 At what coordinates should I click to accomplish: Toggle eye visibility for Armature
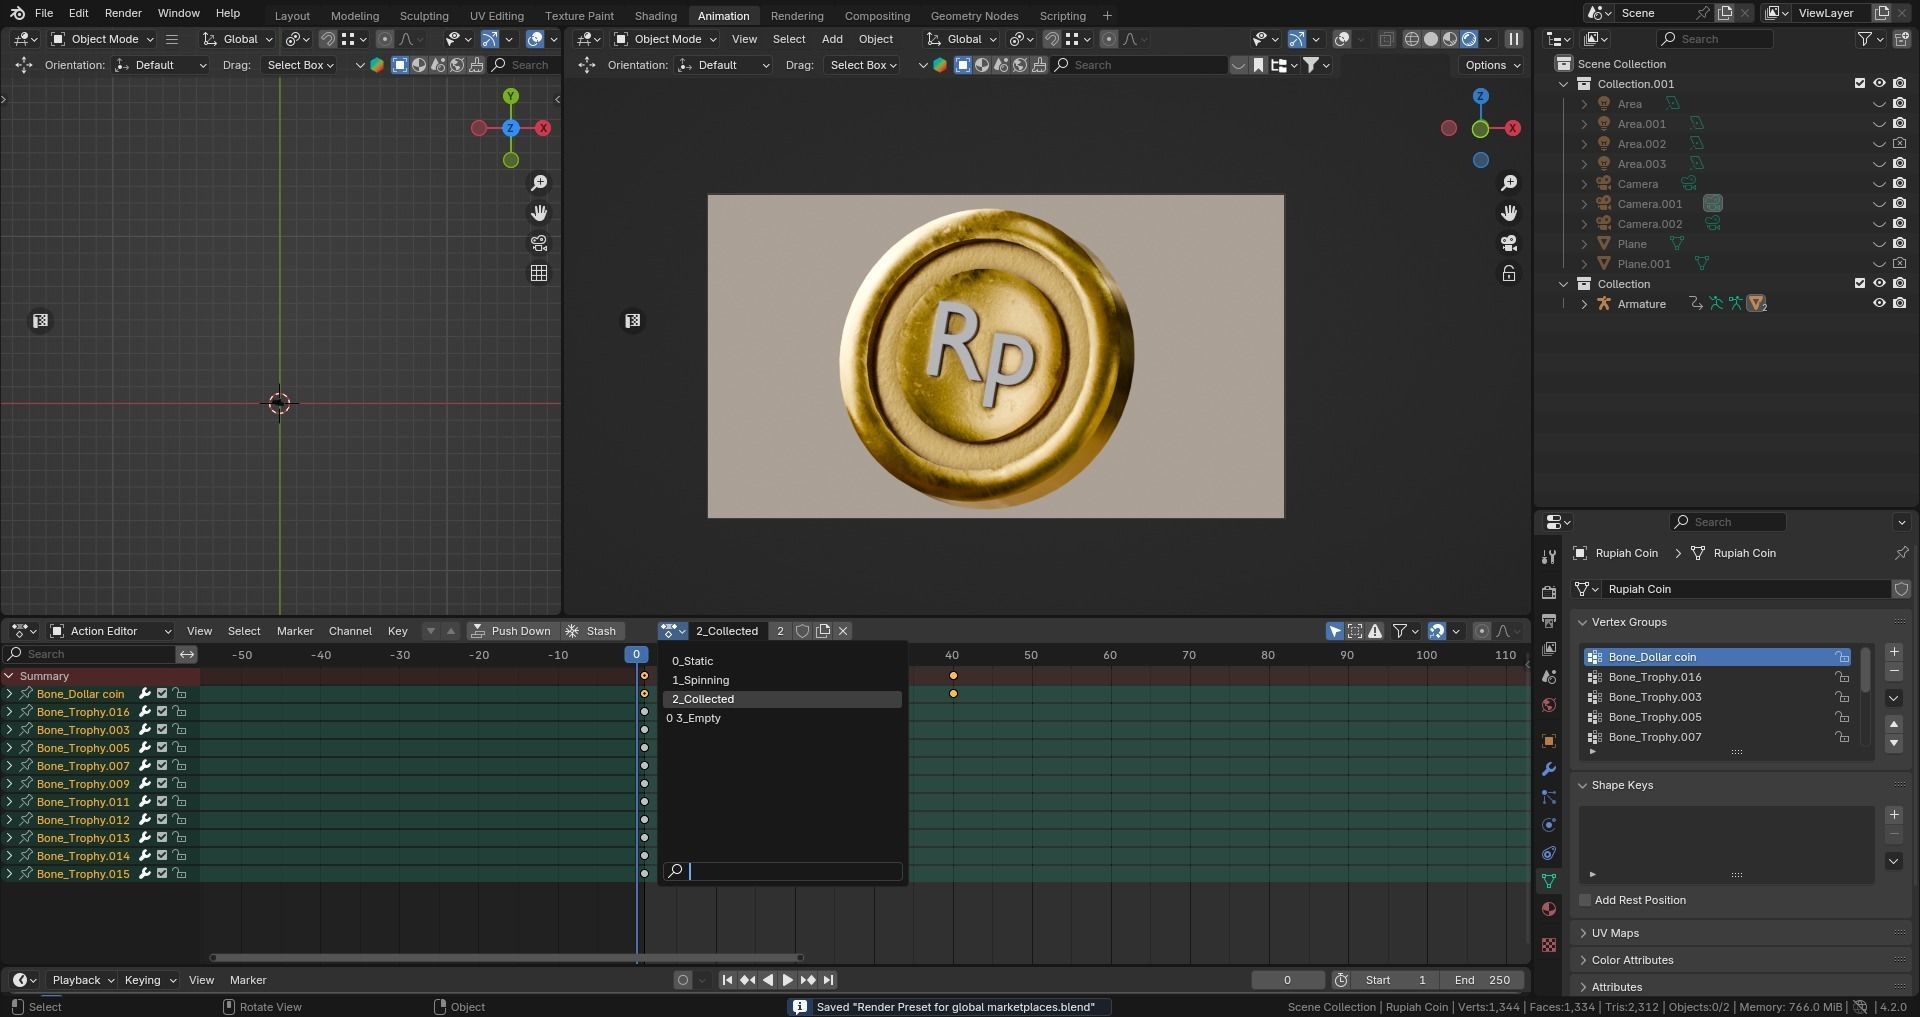pos(1879,304)
